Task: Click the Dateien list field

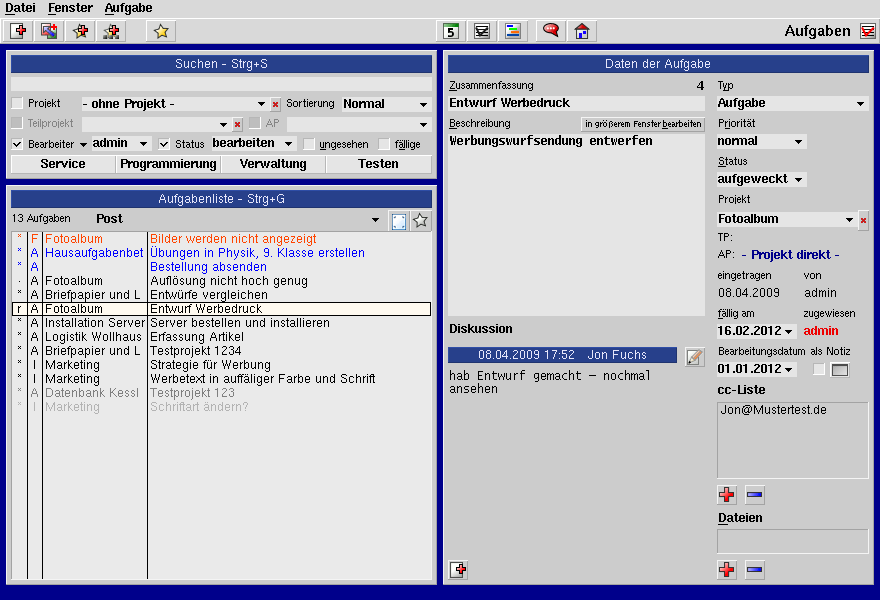Action: tap(792, 542)
